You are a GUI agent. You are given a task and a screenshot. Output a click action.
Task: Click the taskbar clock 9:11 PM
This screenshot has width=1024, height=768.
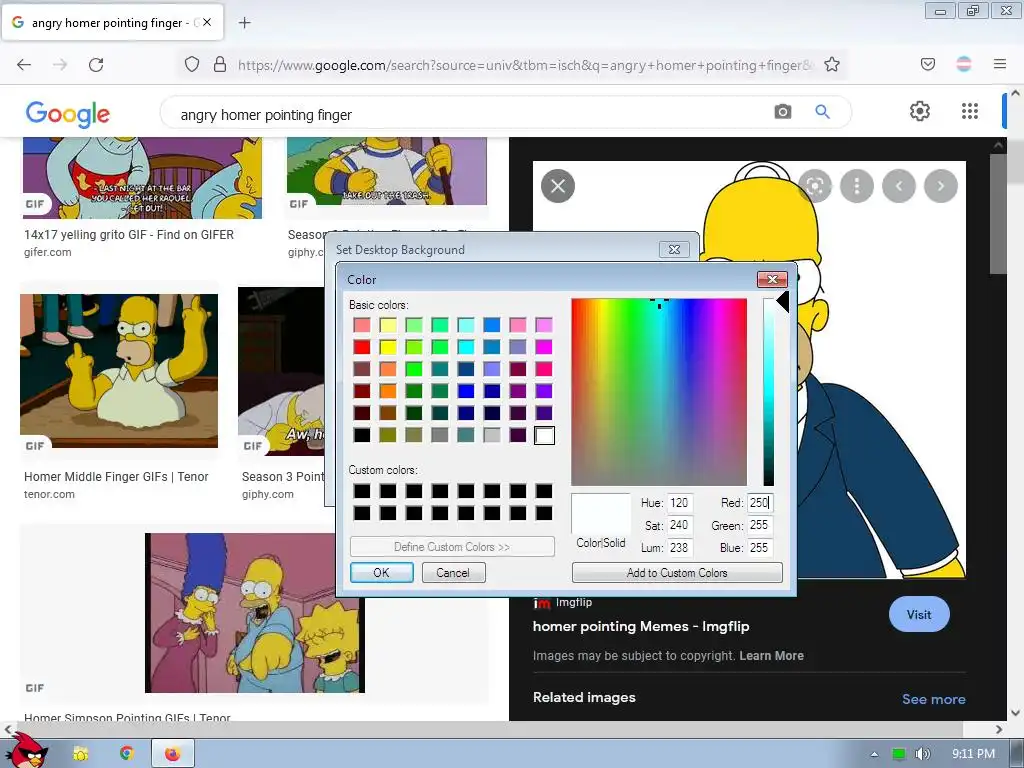click(973, 754)
